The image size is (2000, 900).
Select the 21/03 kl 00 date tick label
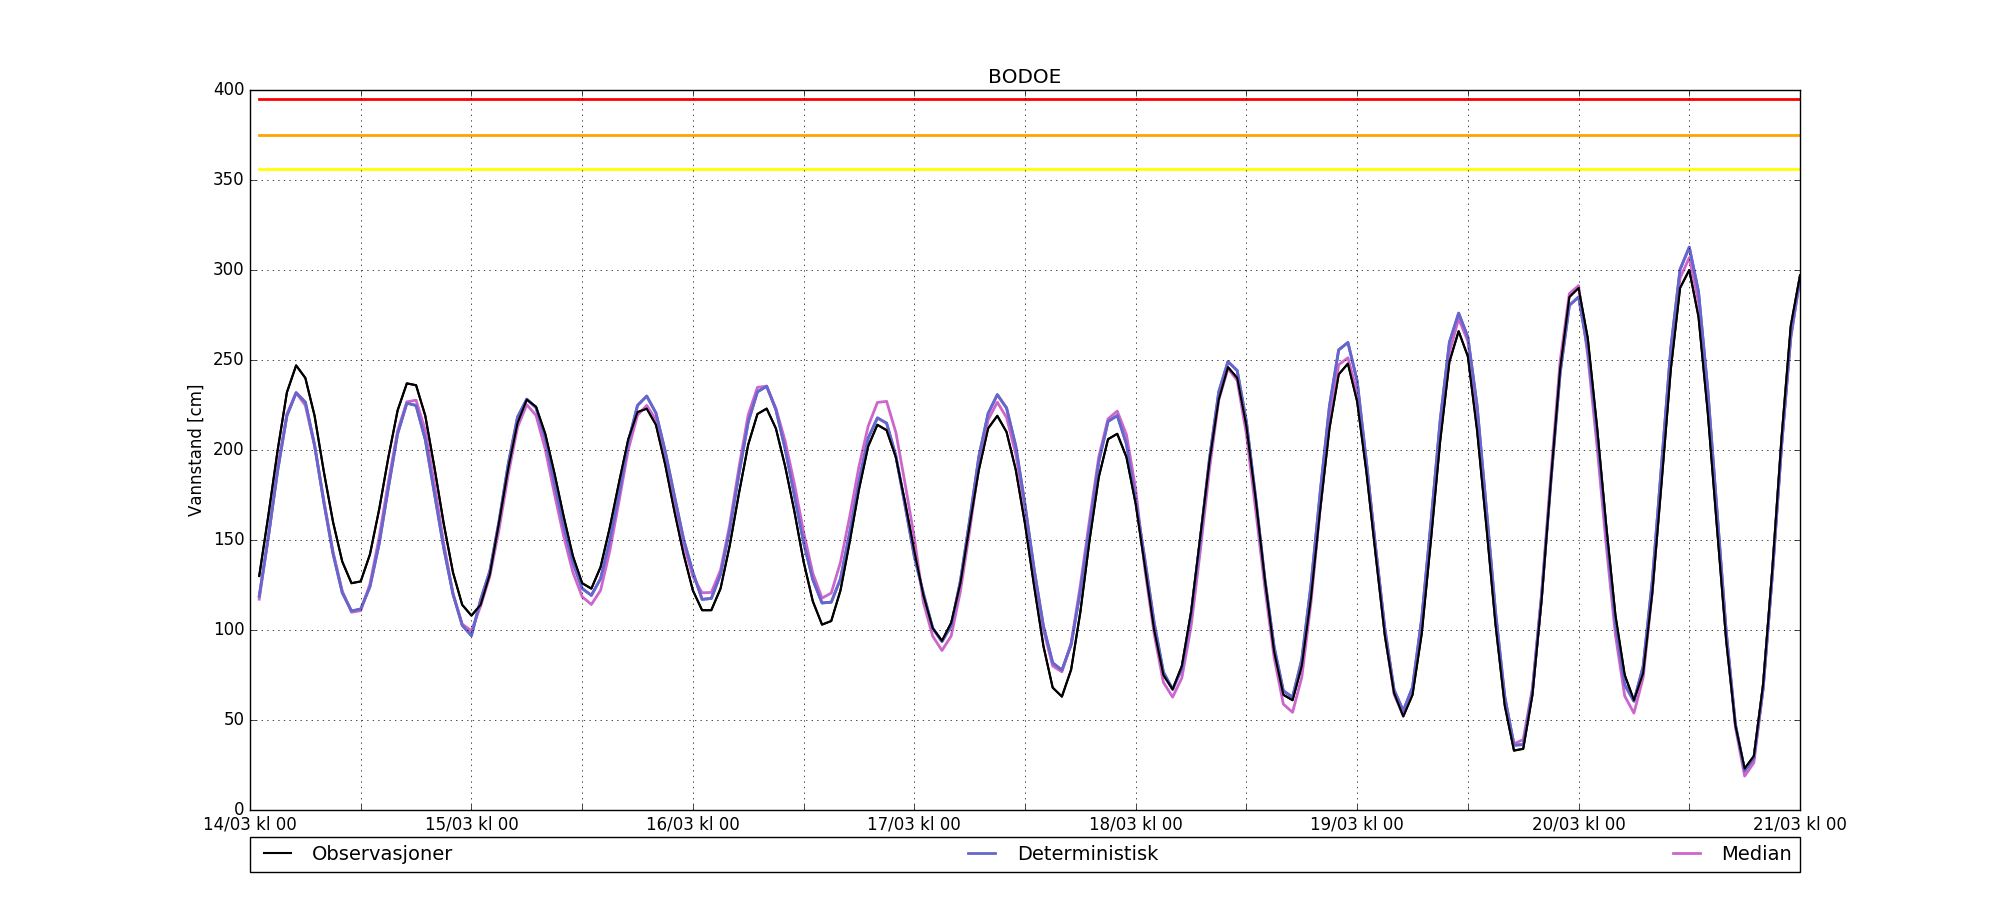[x=1799, y=825]
